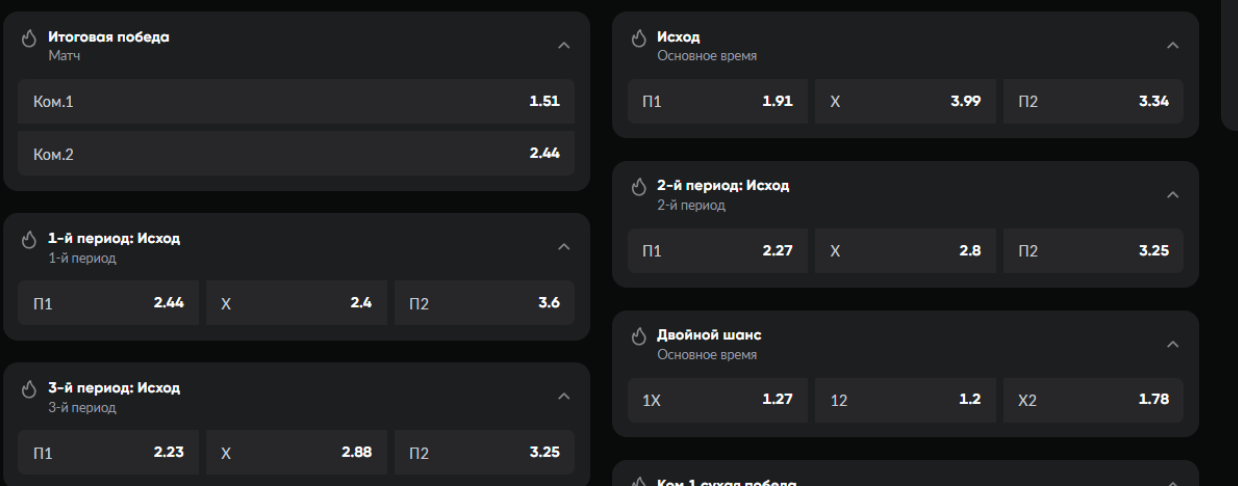Image resolution: width=1238 pixels, height=486 pixels.
Task: Select X at 2.88 in 3rd period
Action: pyautogui.click(x=296, y=453)
